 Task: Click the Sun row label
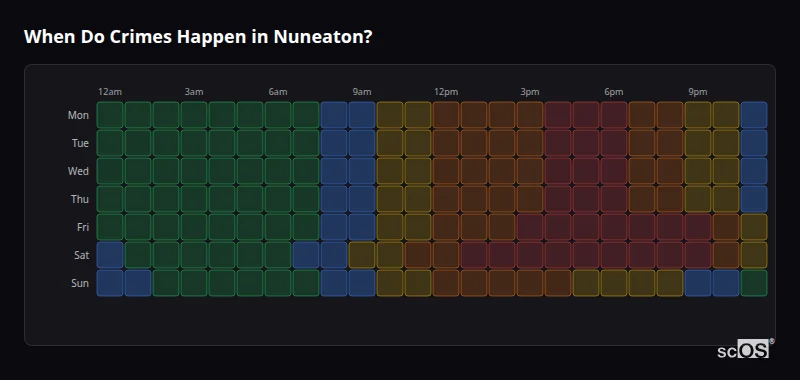[x=80, y=283]
